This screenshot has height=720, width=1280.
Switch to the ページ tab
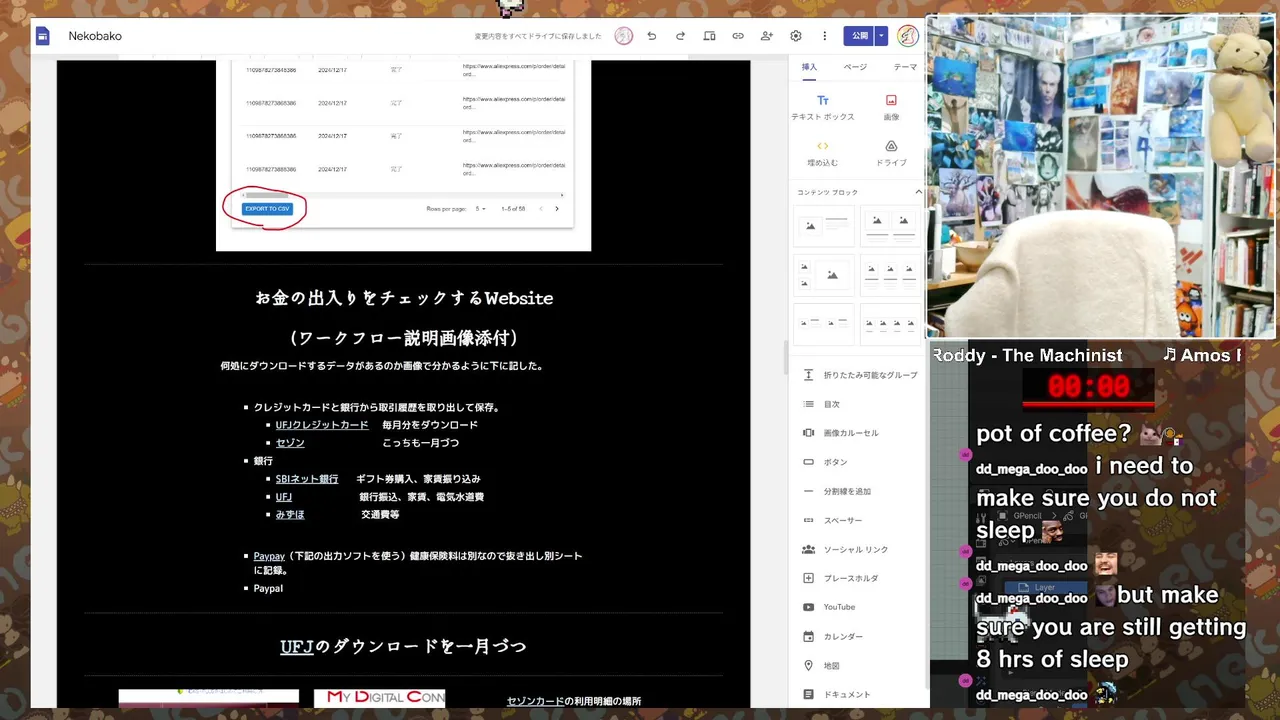[x=855, y=67]
